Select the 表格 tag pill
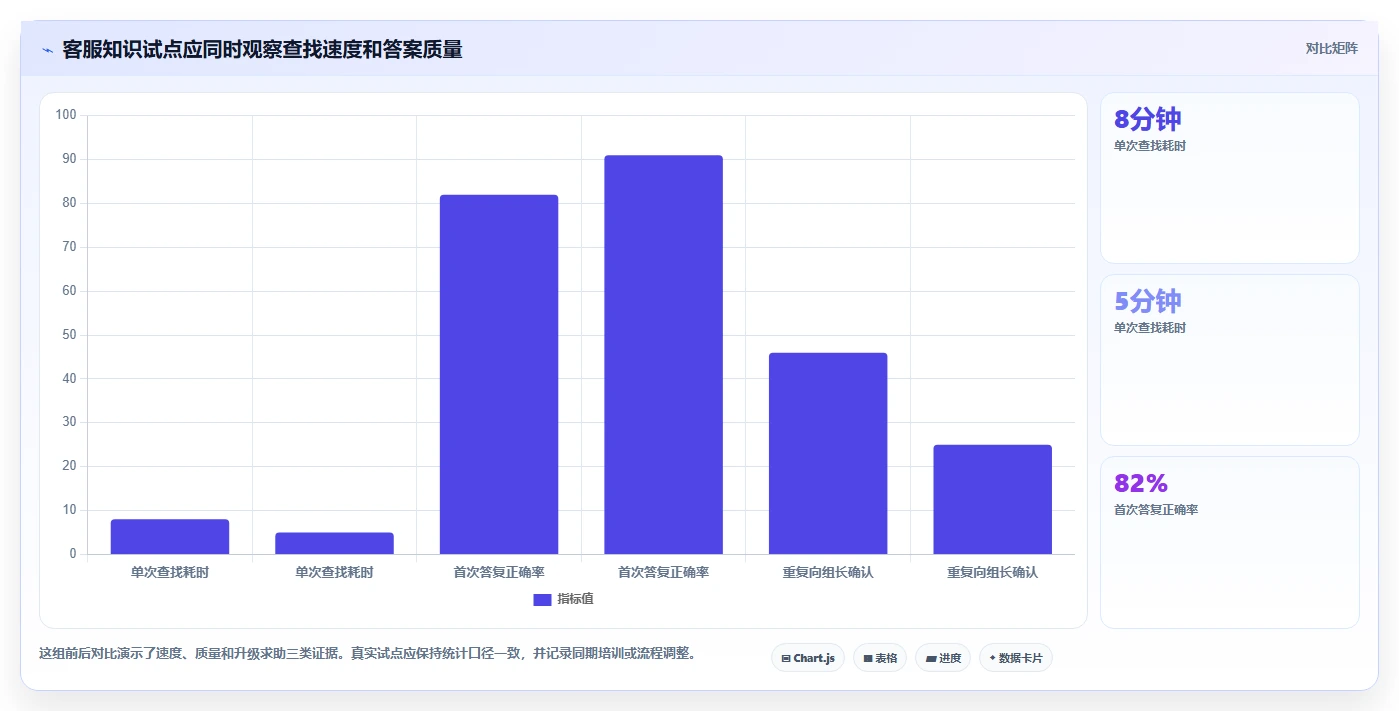 pos(880,658)
